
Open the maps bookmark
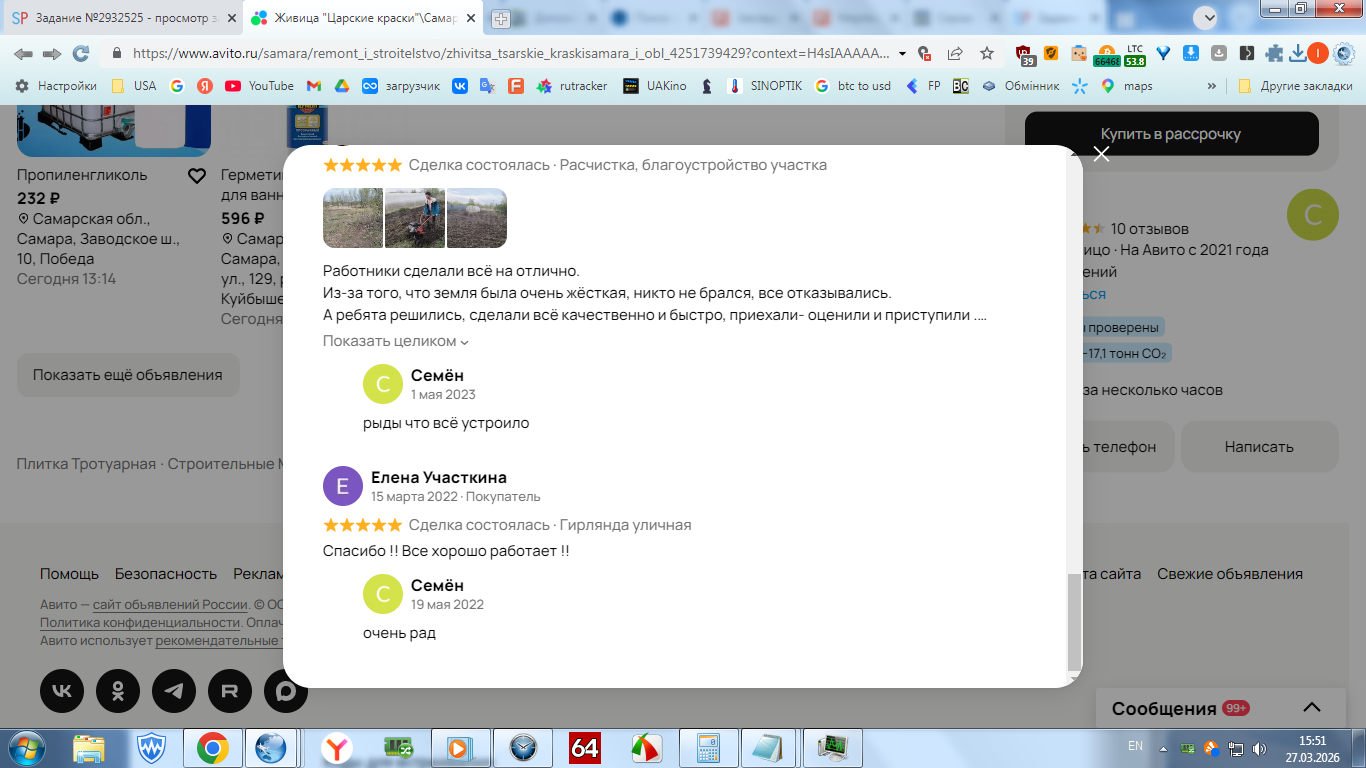point(1126,86)
